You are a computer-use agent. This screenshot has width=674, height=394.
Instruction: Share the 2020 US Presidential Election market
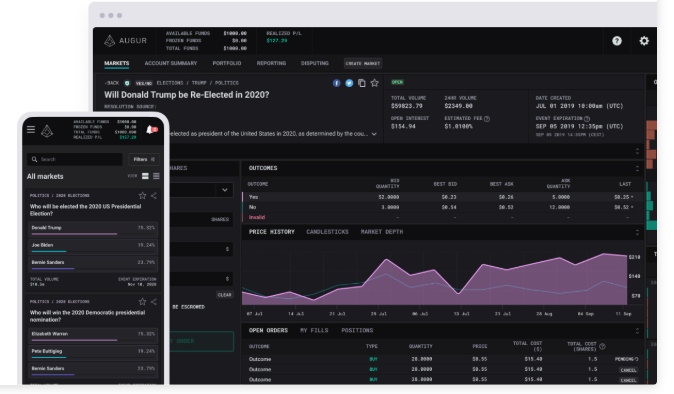(x=153, y=195)
